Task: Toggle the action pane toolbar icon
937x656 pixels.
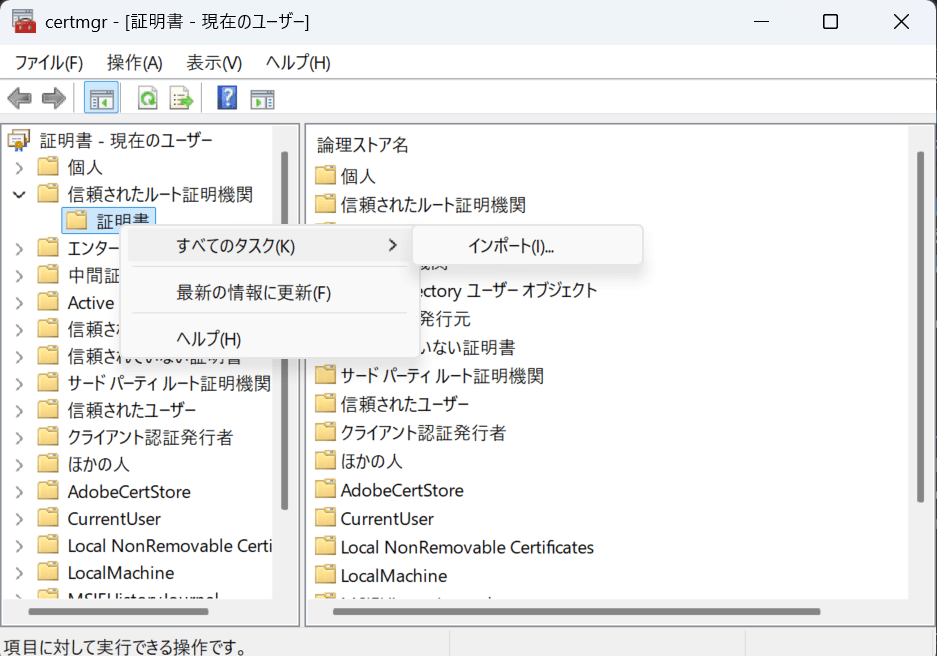Action: point(260,97)
